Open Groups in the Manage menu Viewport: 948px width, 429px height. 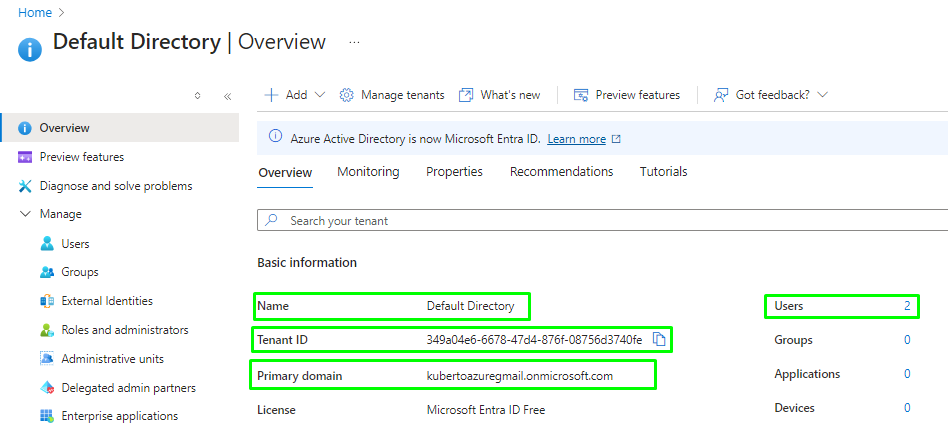coord(80,273)
